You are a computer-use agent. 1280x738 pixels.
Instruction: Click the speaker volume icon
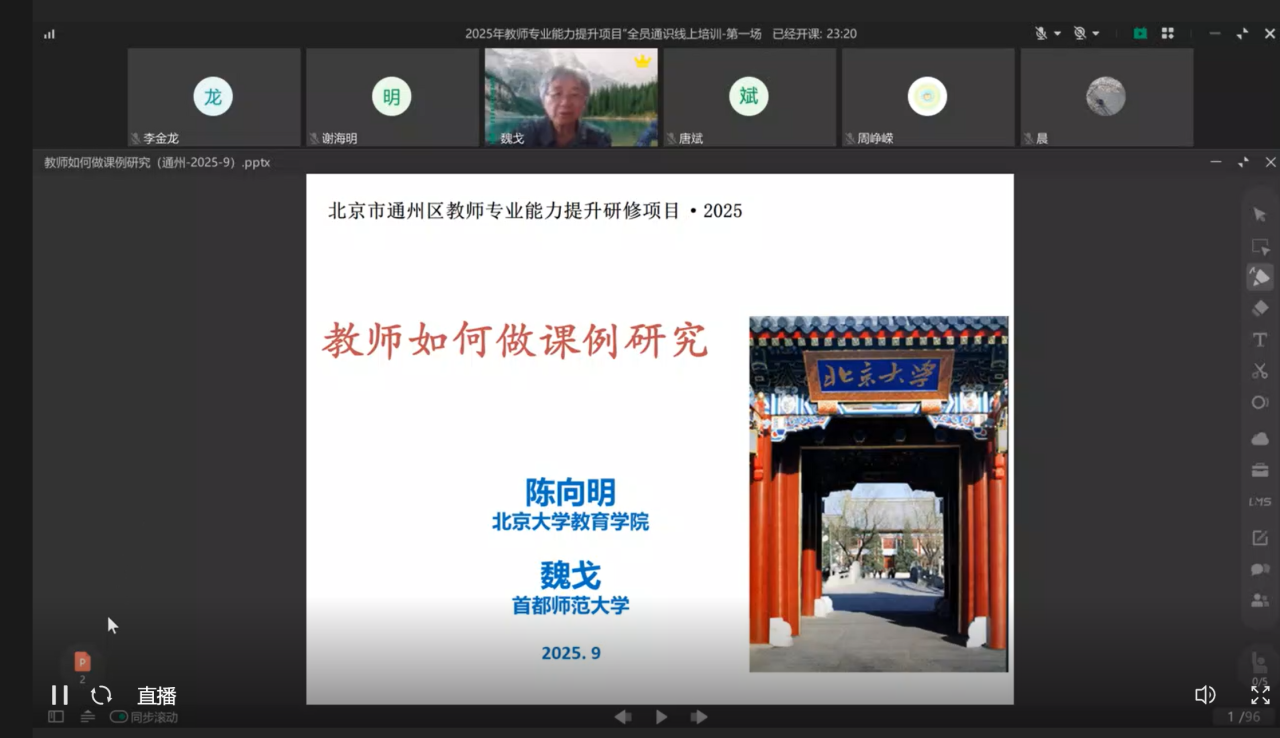point(1205,695)
